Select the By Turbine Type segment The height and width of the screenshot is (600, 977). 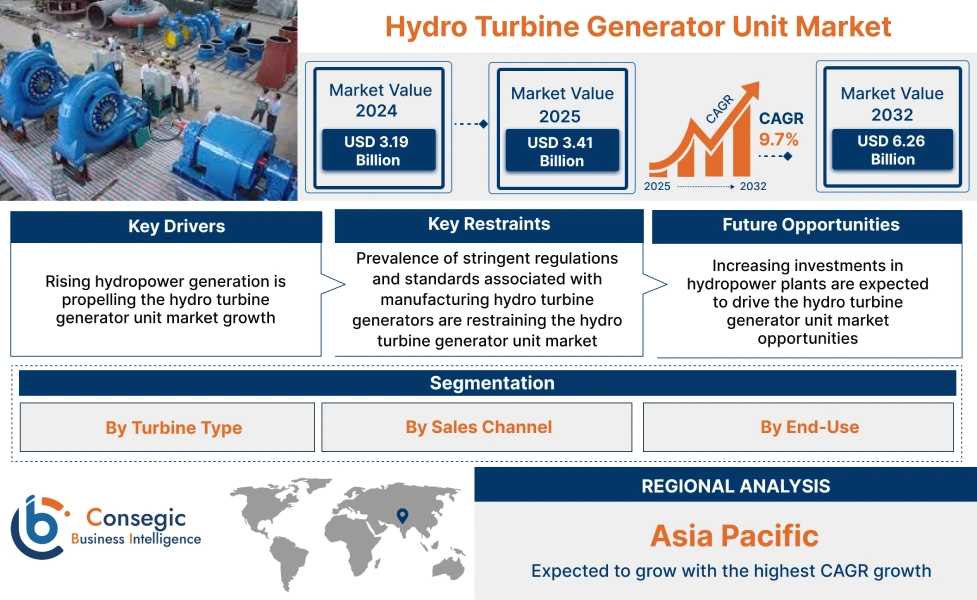point(174,427)
